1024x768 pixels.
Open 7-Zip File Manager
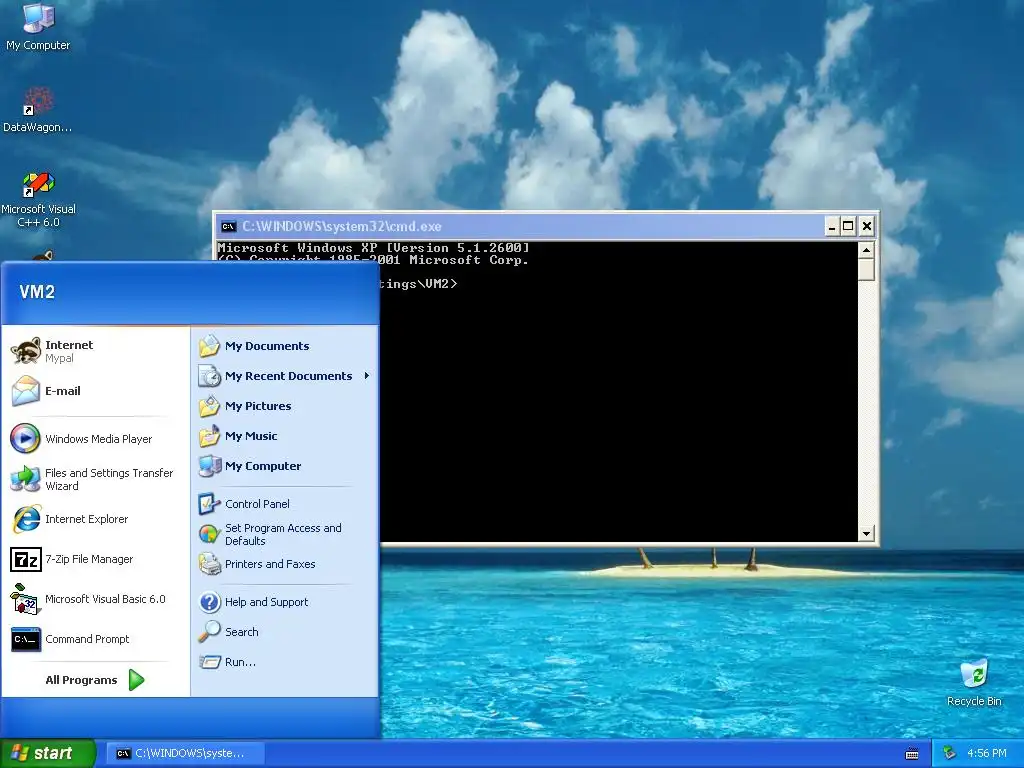click(x=95, y=559)
